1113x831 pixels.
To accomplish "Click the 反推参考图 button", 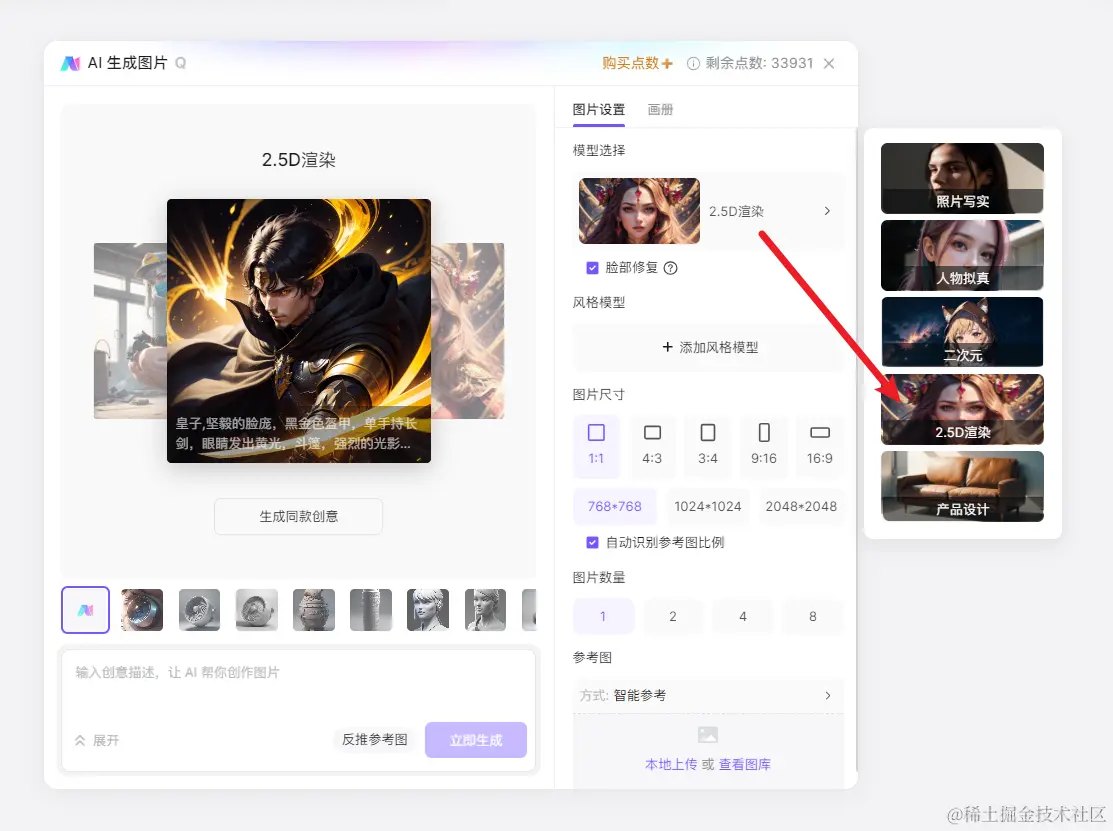I will (375, 739).
